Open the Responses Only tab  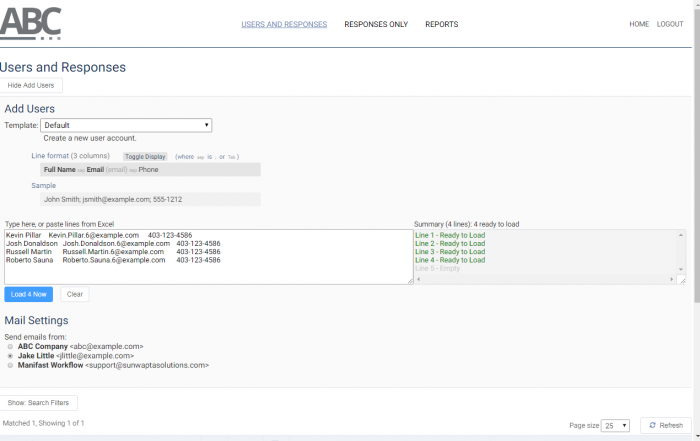tap(376, 24)
